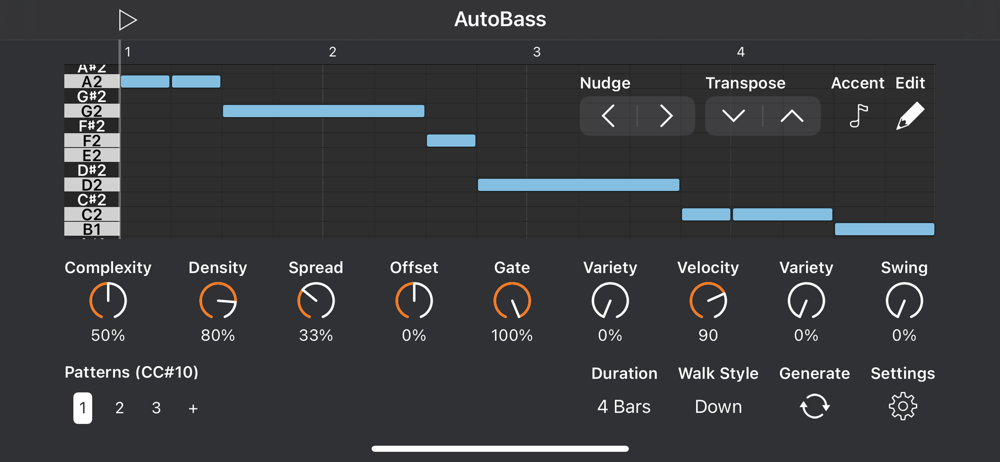Select pattern 1
Screen dimensions: 1000x462
tap(83, 408)
